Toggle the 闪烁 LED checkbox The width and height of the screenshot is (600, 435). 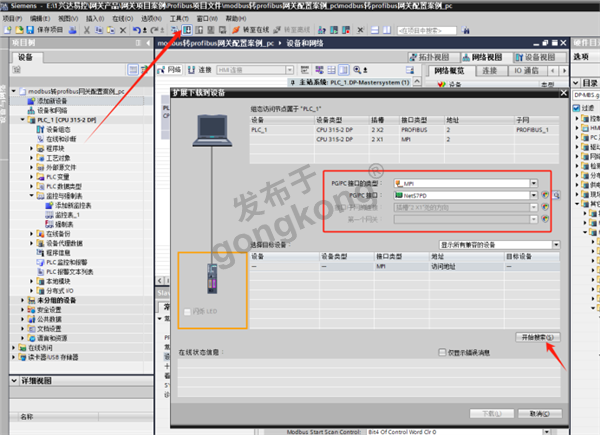click(x=188, y=312)
